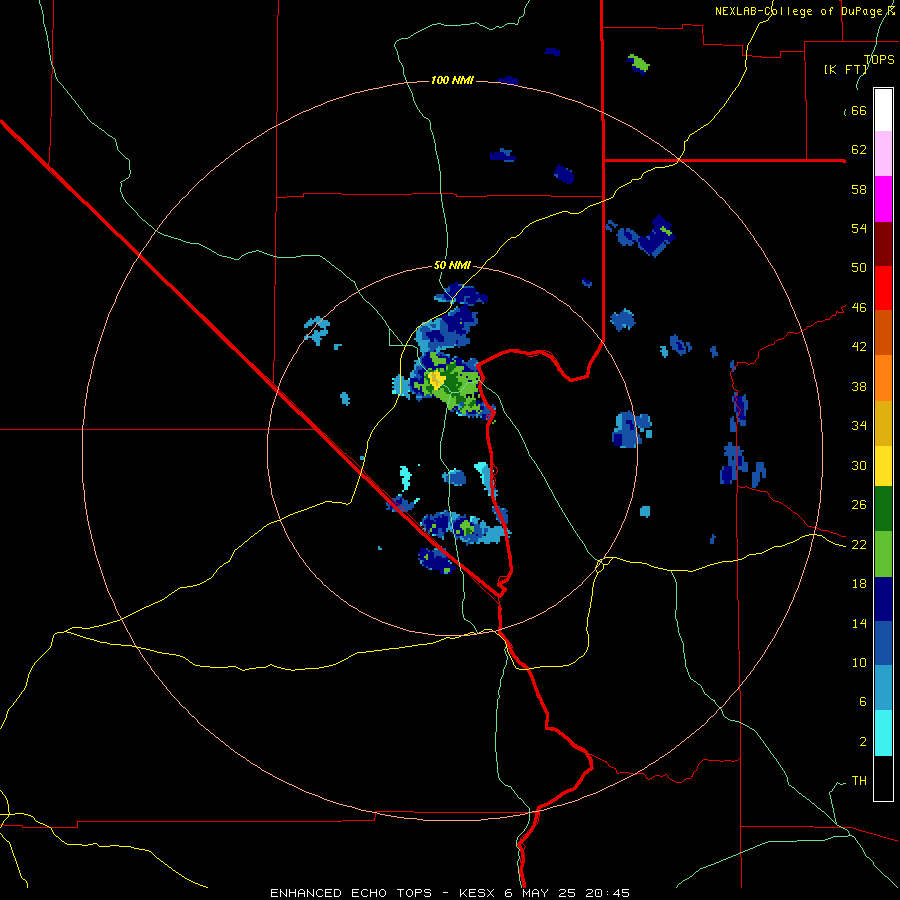Click the dark orange 42-46 kft swatch
The width and height of the screenshot is (900, 900).
click(x=883, y=332)
